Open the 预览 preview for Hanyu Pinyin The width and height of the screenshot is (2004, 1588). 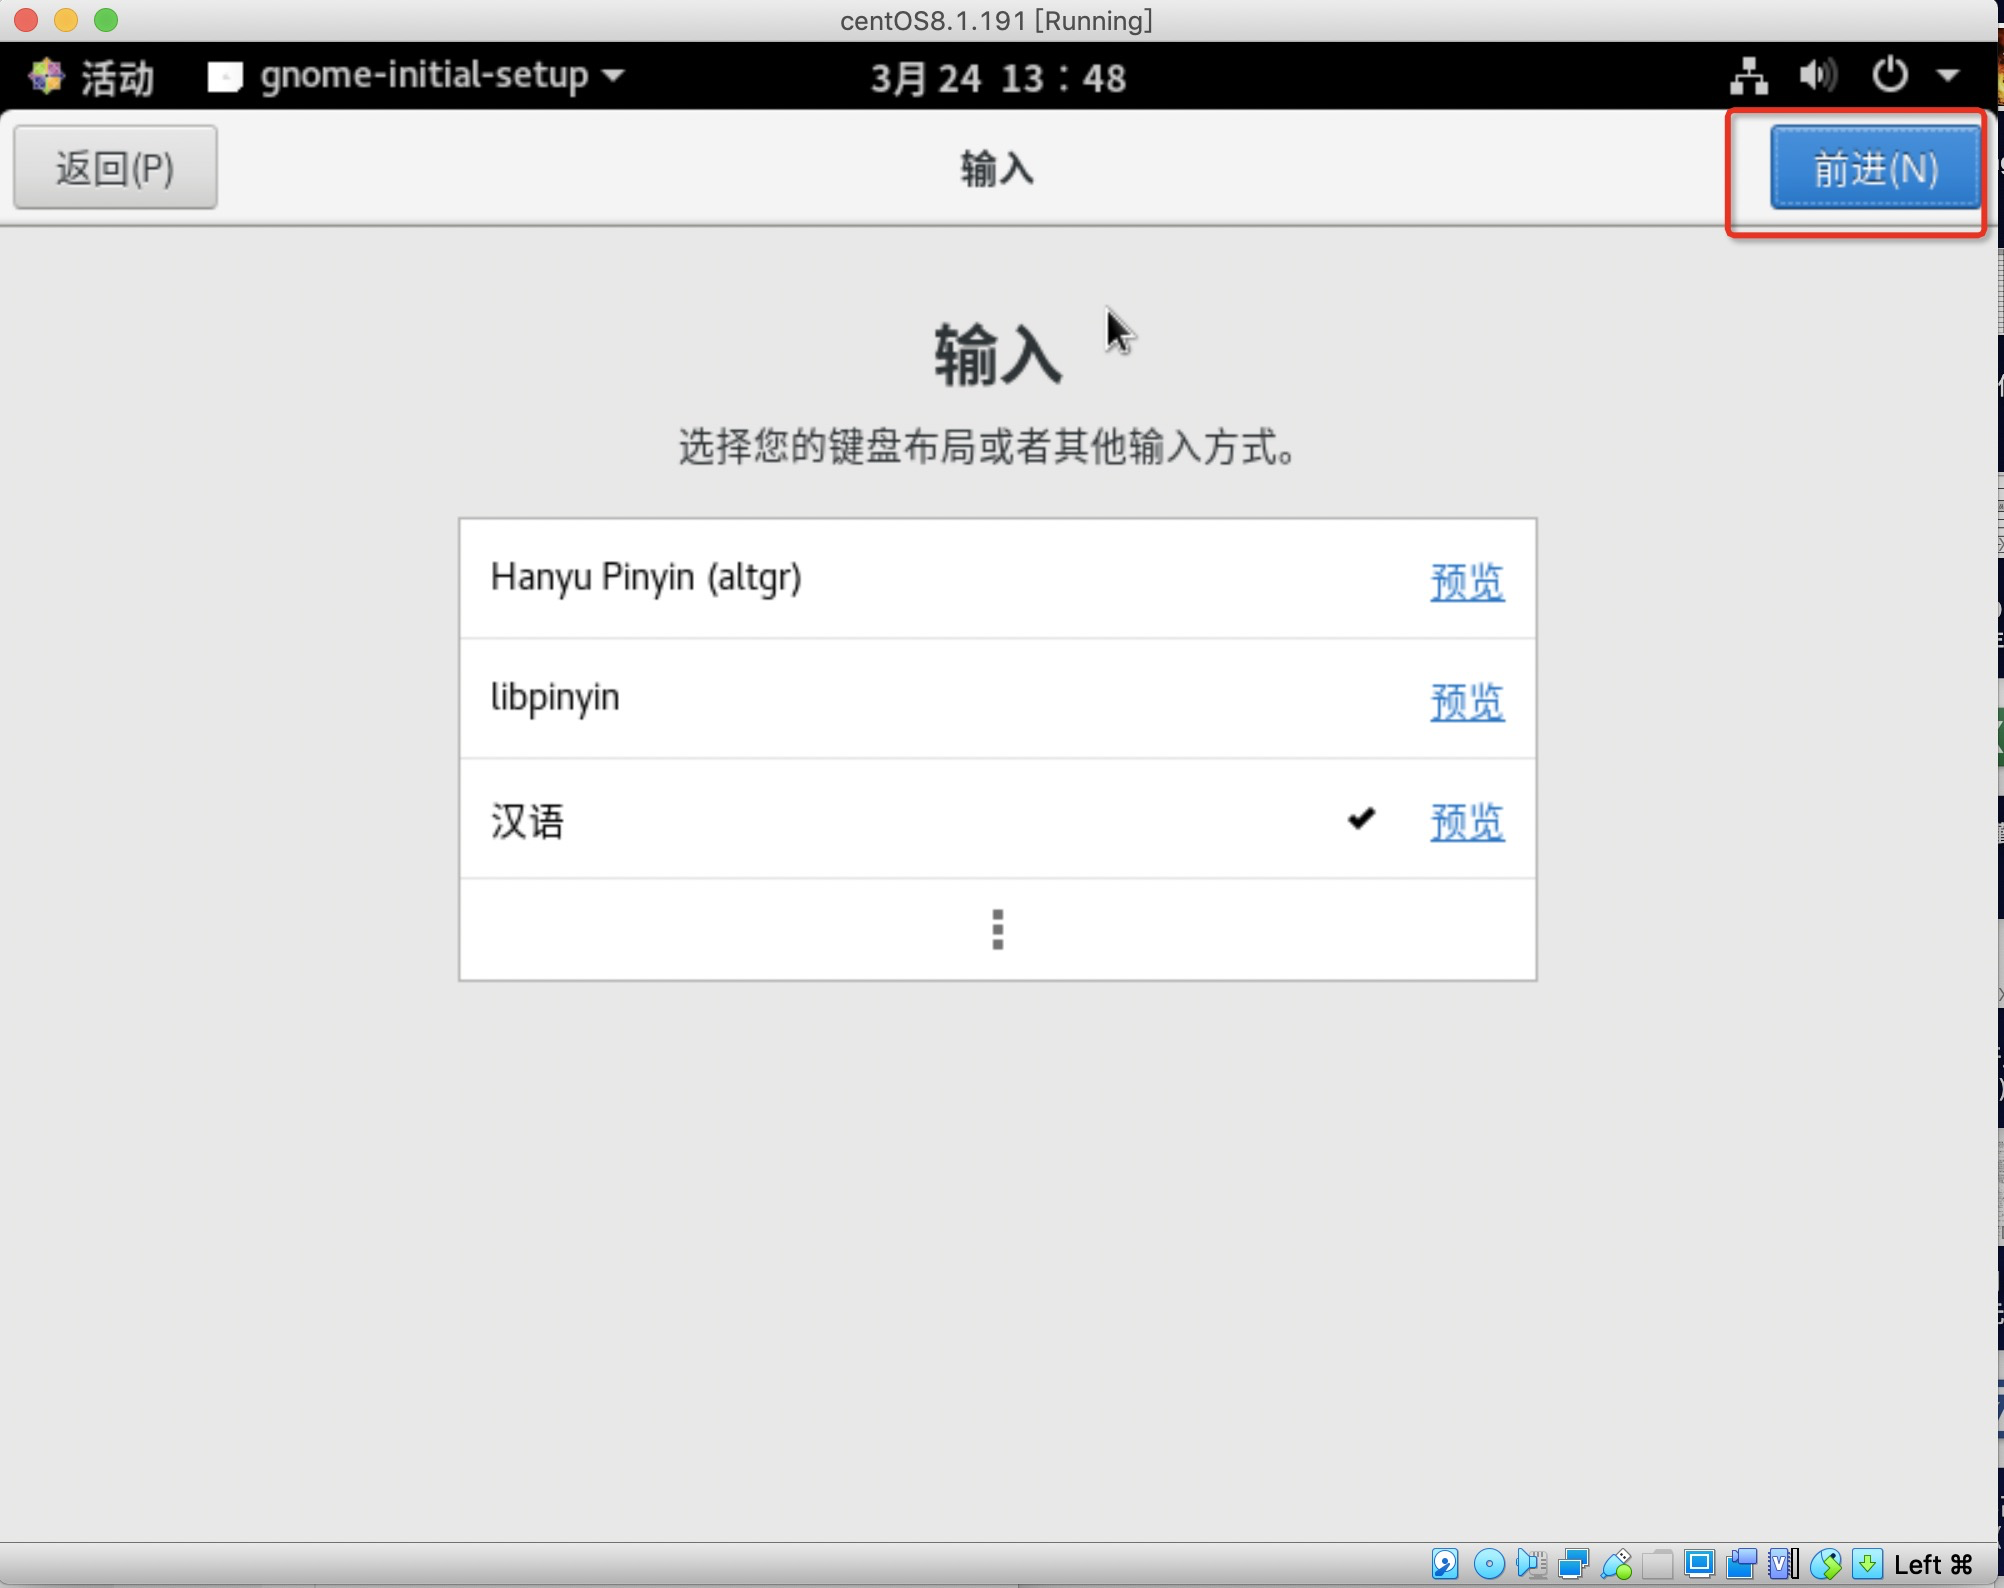click(x=1466, y=582)
